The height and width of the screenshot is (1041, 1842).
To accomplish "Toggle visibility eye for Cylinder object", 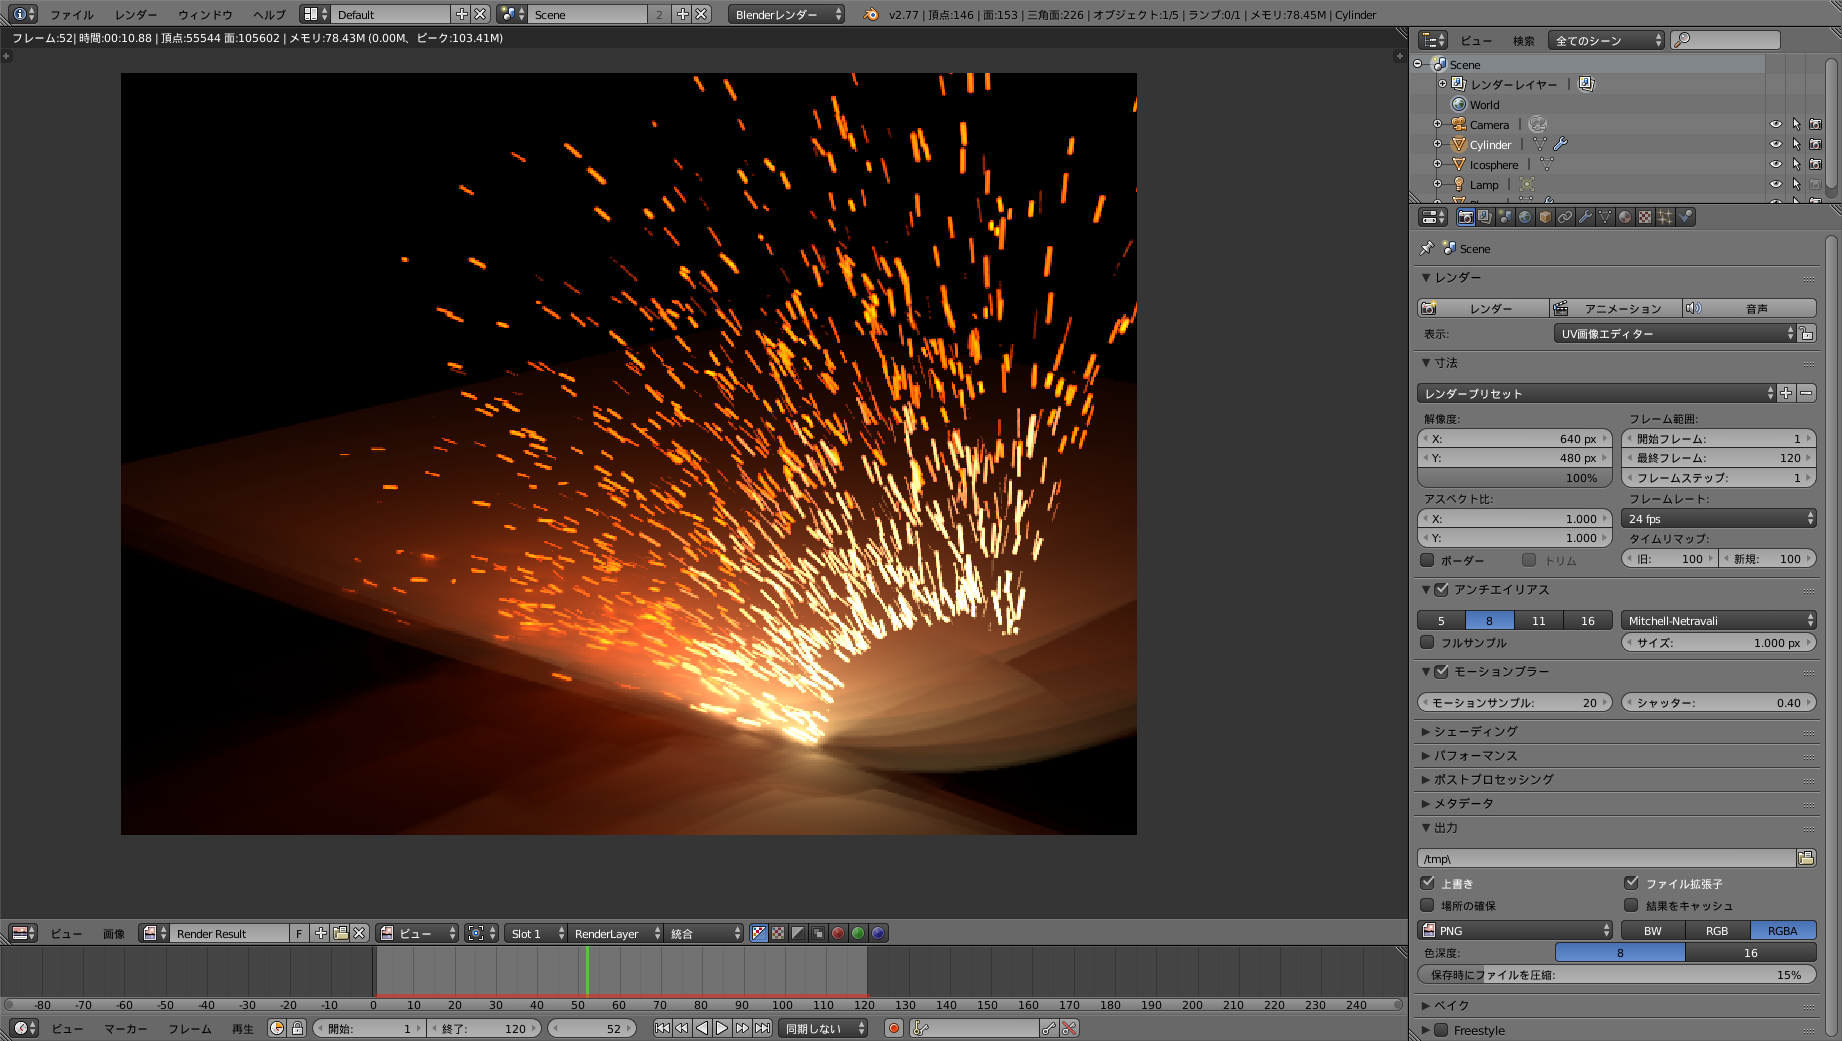I will point(1776,144).
